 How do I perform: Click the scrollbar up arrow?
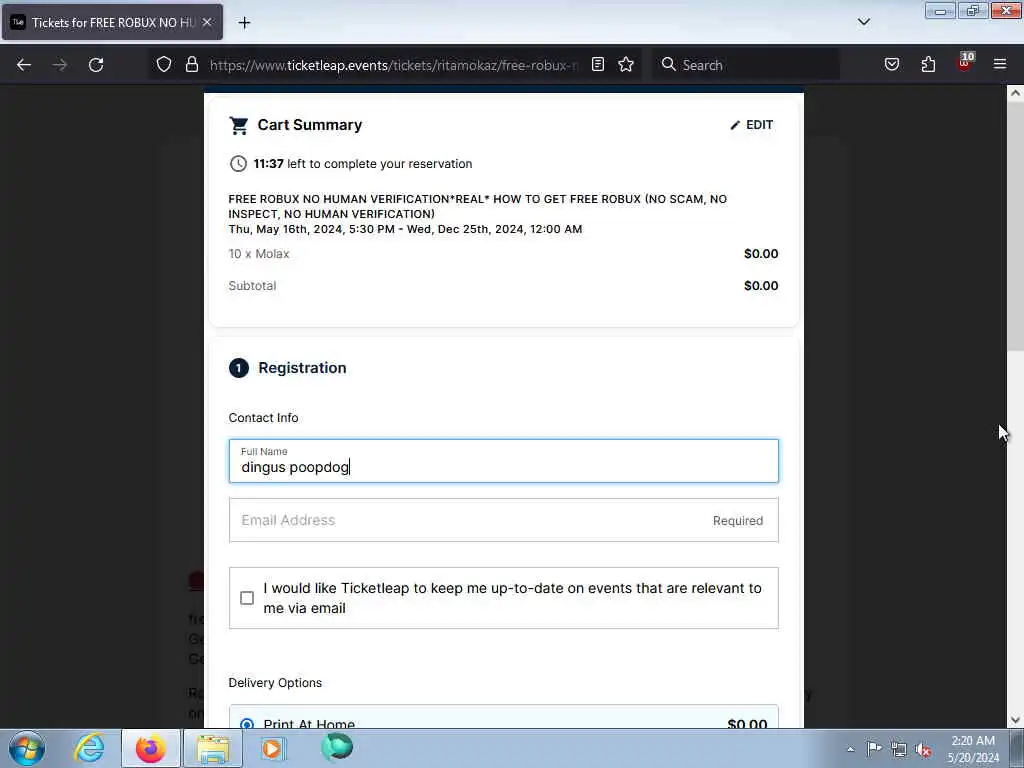coord(1015,93)
